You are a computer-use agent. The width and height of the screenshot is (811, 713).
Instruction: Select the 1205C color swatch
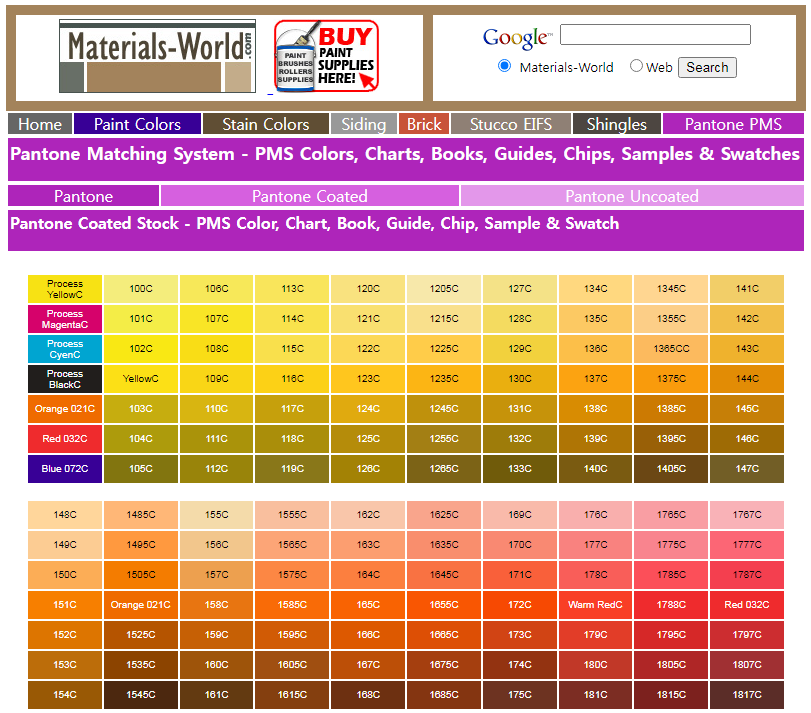click(x=444, y=289)
